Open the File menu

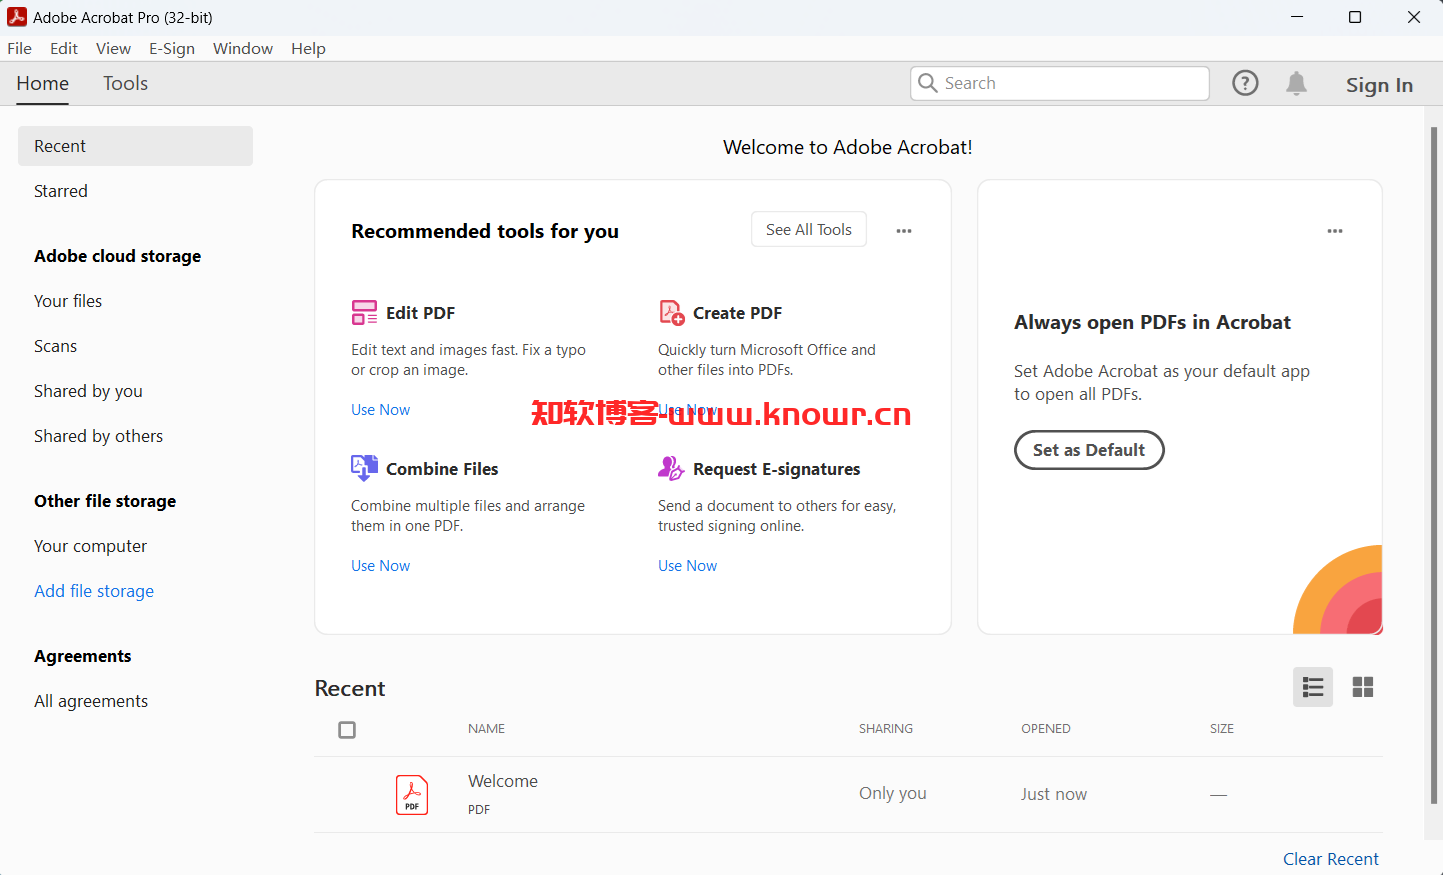pyautogui.click(x=19, y=48)
